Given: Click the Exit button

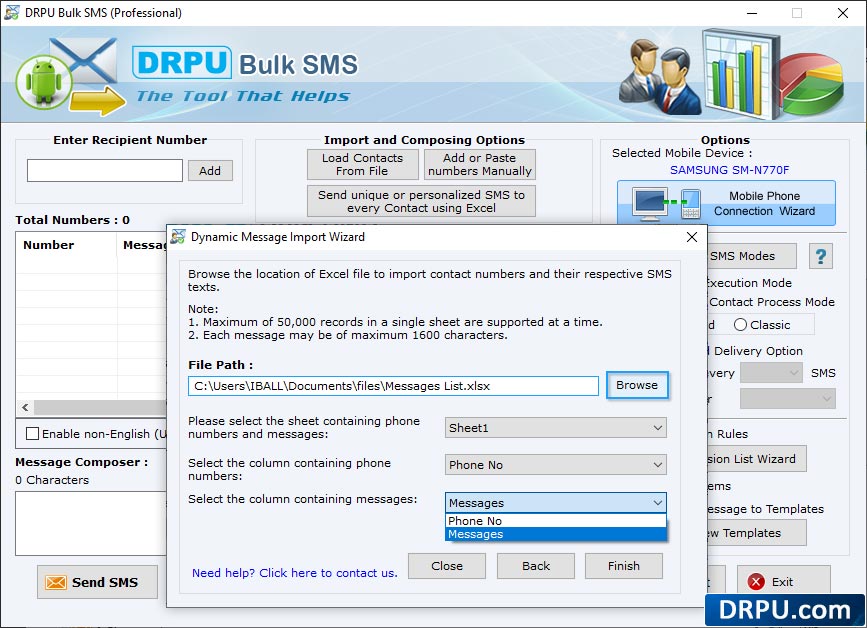Looking at the screenshot, I should click(784, 582).
